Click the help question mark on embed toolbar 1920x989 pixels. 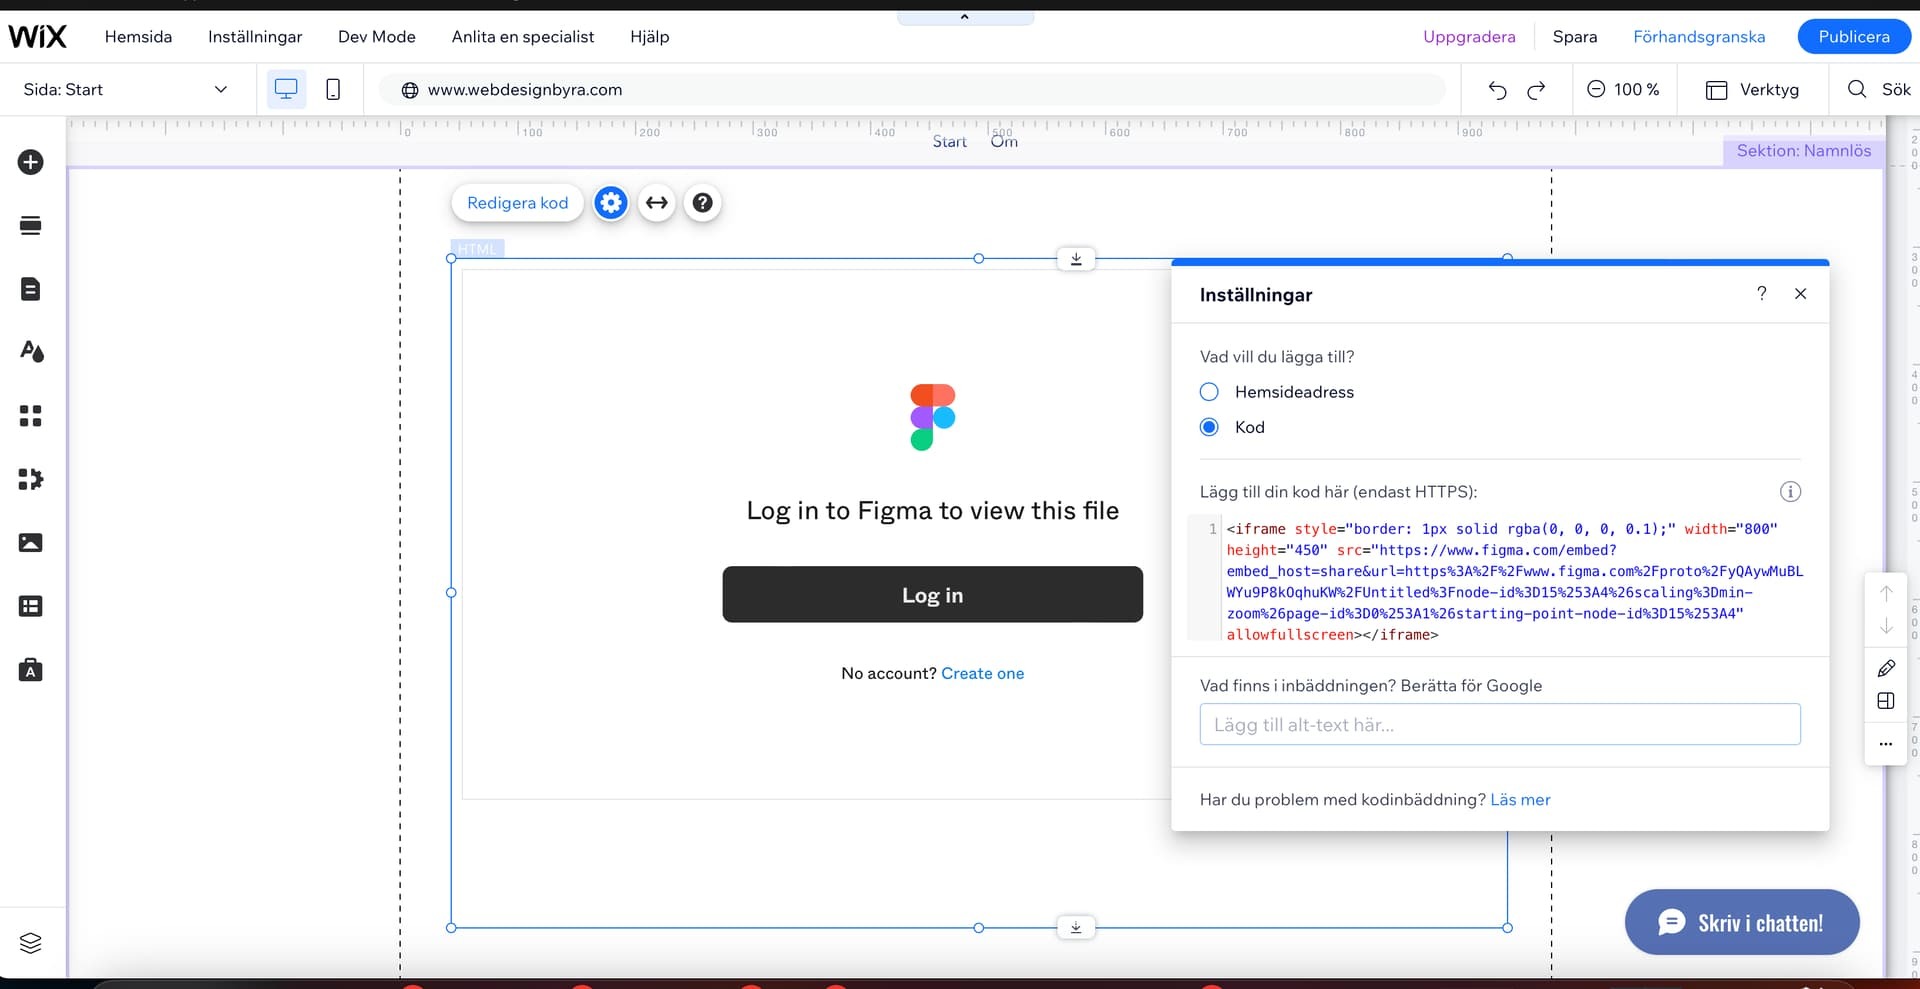(703, 203)
